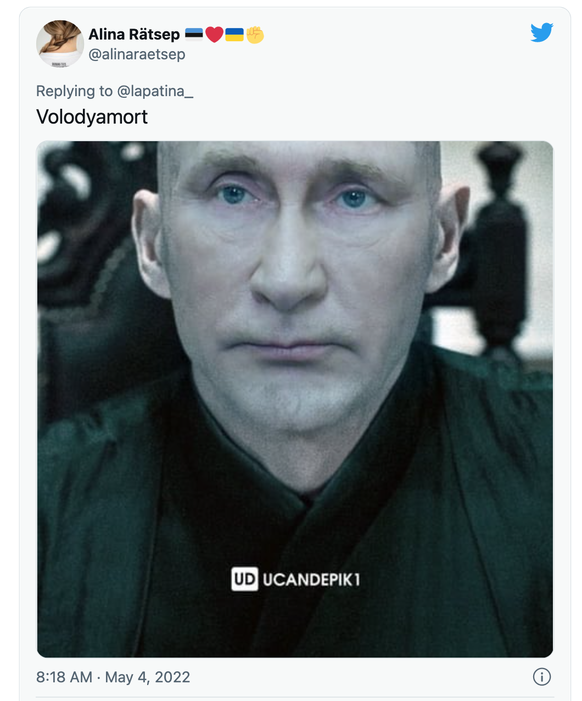The image size is (582, 701).
Task: Click the raised fist emoji beside name
Action: click(x=255, y=34)
